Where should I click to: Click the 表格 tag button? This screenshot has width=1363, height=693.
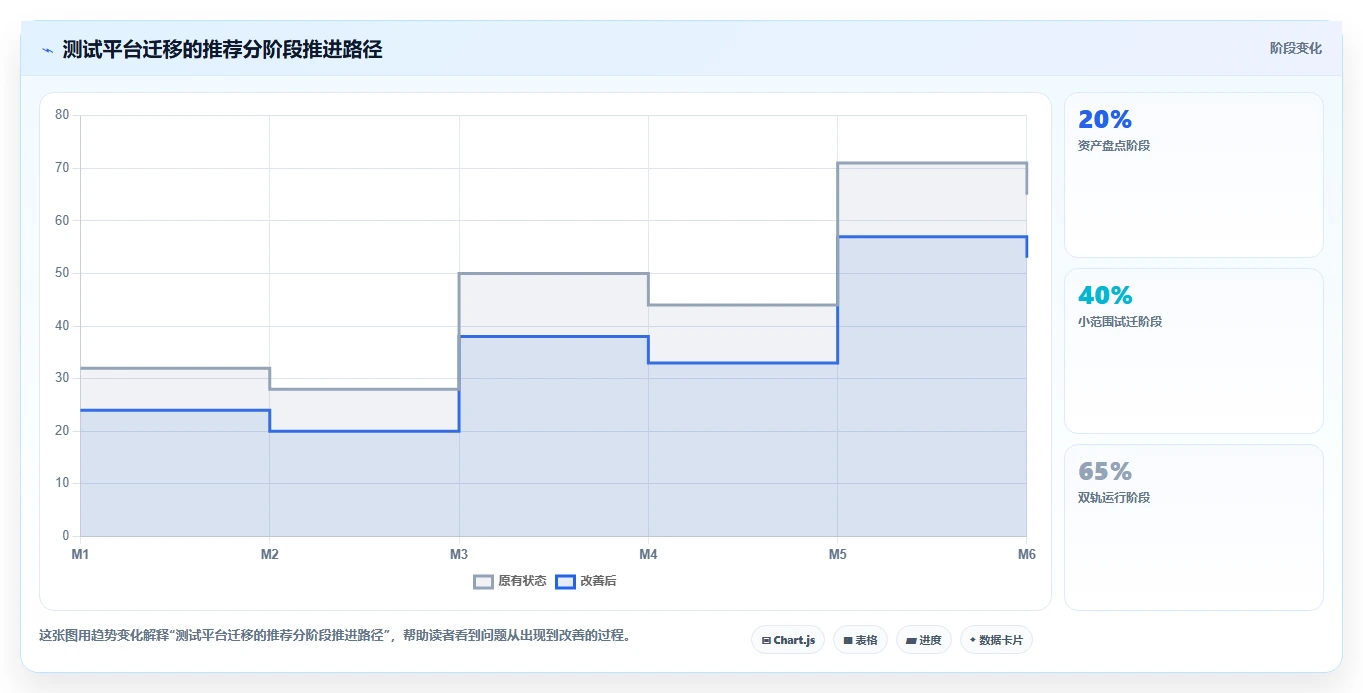pos(860,640)
